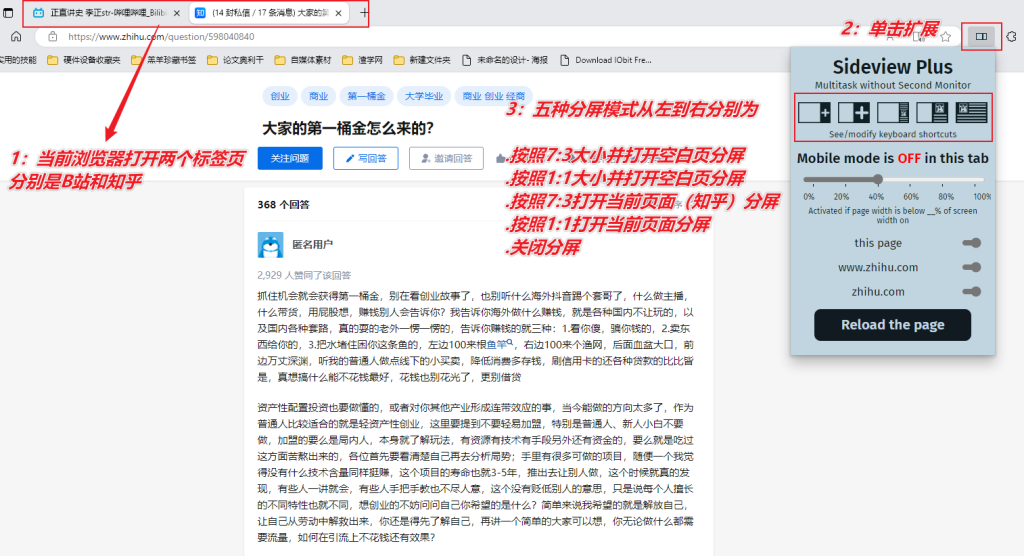Image resolution: width=1024 pixels, height=556 pixels.
Task: Click the question title 大家的第一桶金怎么来的?
Action: [x=348, y=128]
